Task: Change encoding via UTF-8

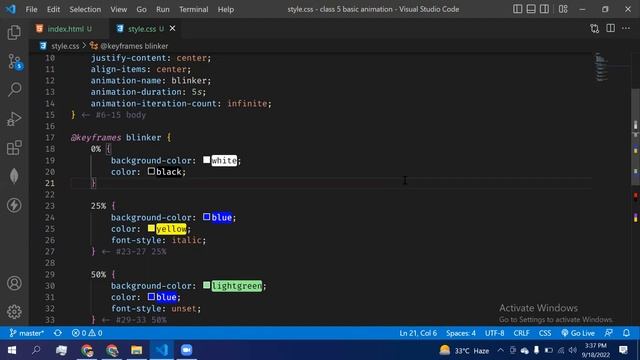Action: tap(494, 333)
